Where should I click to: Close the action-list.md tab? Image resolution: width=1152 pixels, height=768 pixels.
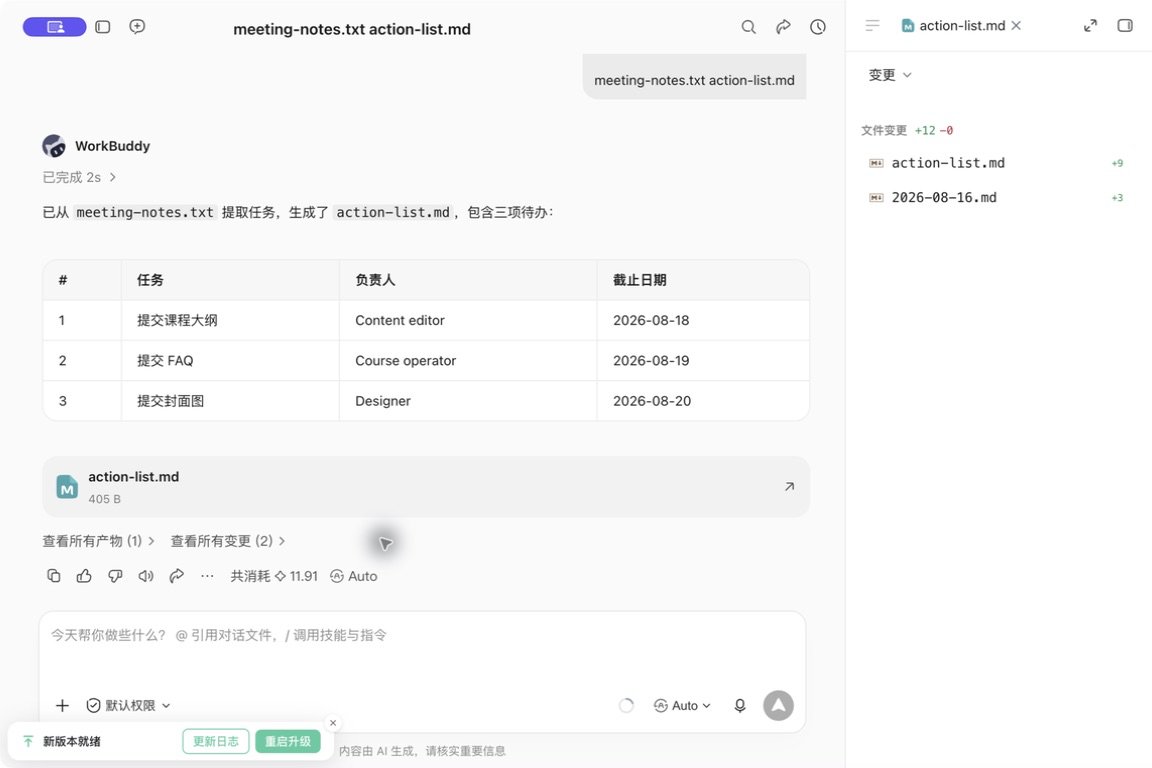tap(1016, 26)
